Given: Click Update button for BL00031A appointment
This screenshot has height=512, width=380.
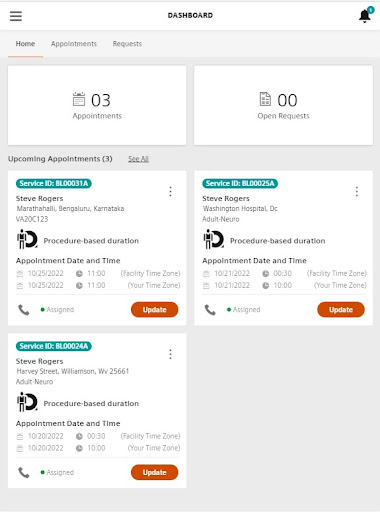Looking at the screenshot, I should pyautogui.click(x=154, y=310).
